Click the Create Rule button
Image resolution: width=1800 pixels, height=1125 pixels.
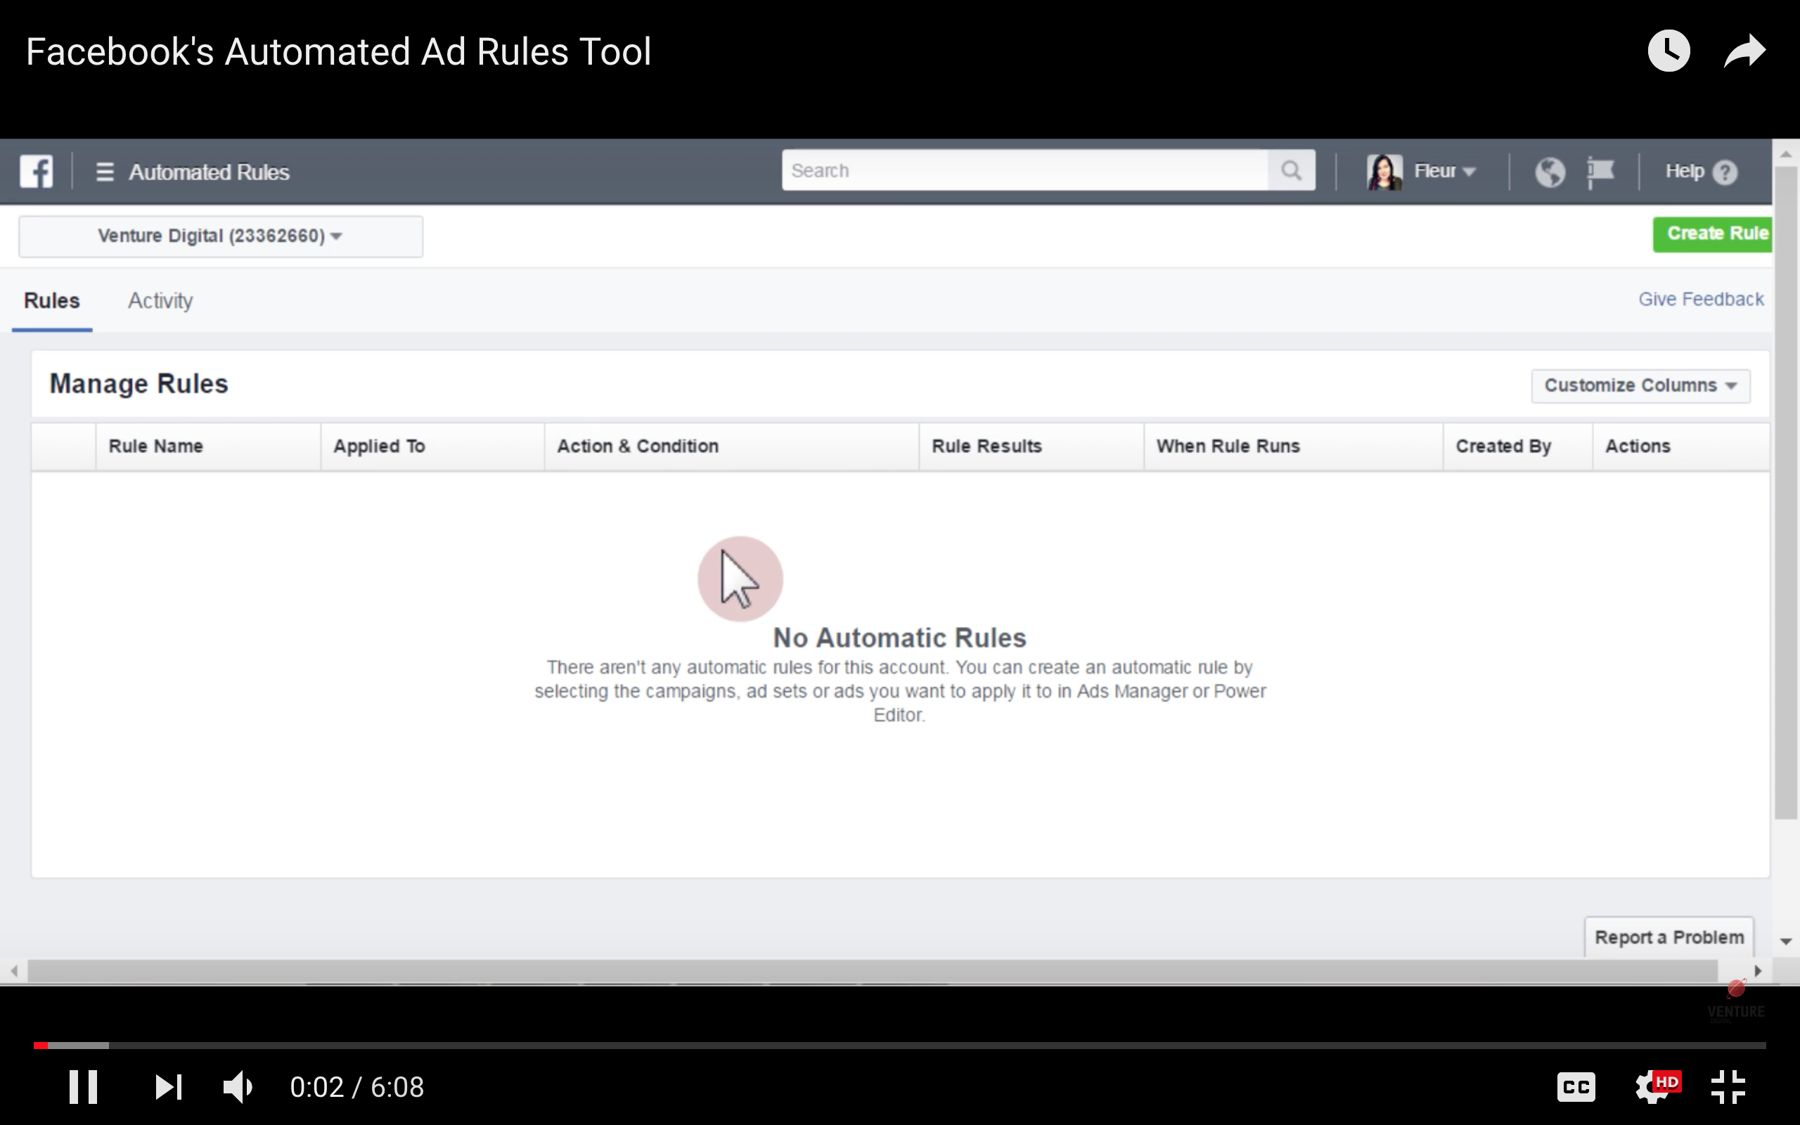[x=1712, y=234]
